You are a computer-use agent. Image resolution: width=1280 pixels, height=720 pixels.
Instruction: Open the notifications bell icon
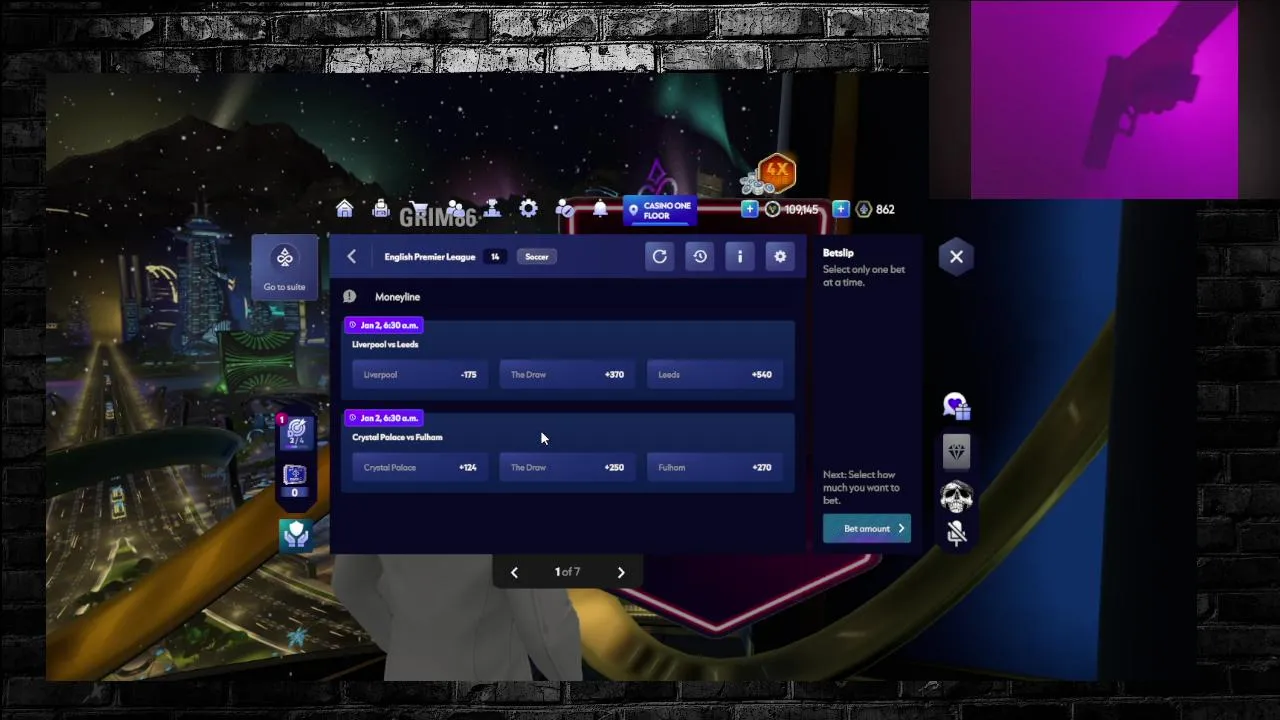pos(600,209)
